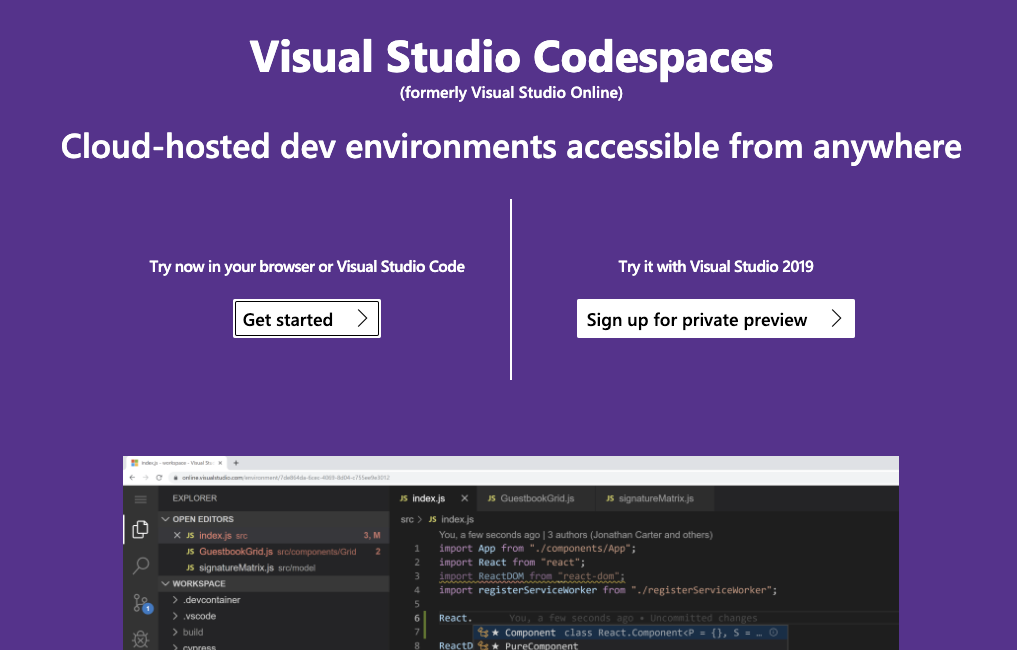This screenshot has height=650, width=1017.
Task: Click browser forward arrow in embedded screenshot
Action: pyautogui.click(x=145, y=477)
